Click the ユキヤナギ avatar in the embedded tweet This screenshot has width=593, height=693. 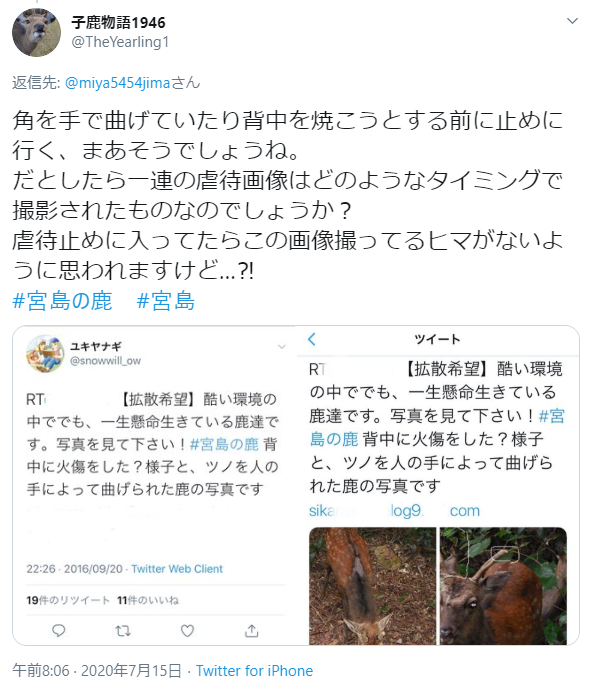[45, 354]
